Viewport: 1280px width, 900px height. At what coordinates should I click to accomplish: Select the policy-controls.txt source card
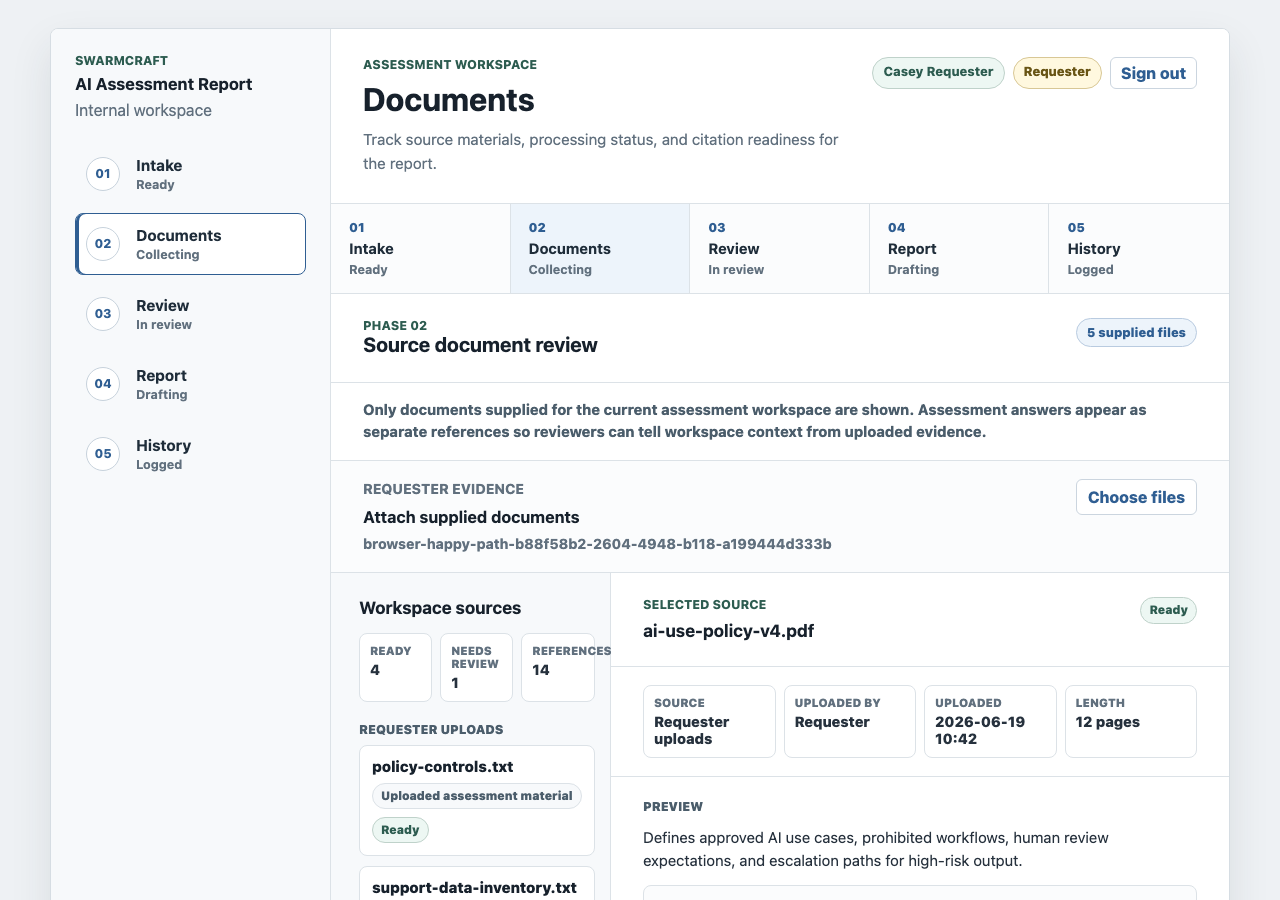coord(477,800)
